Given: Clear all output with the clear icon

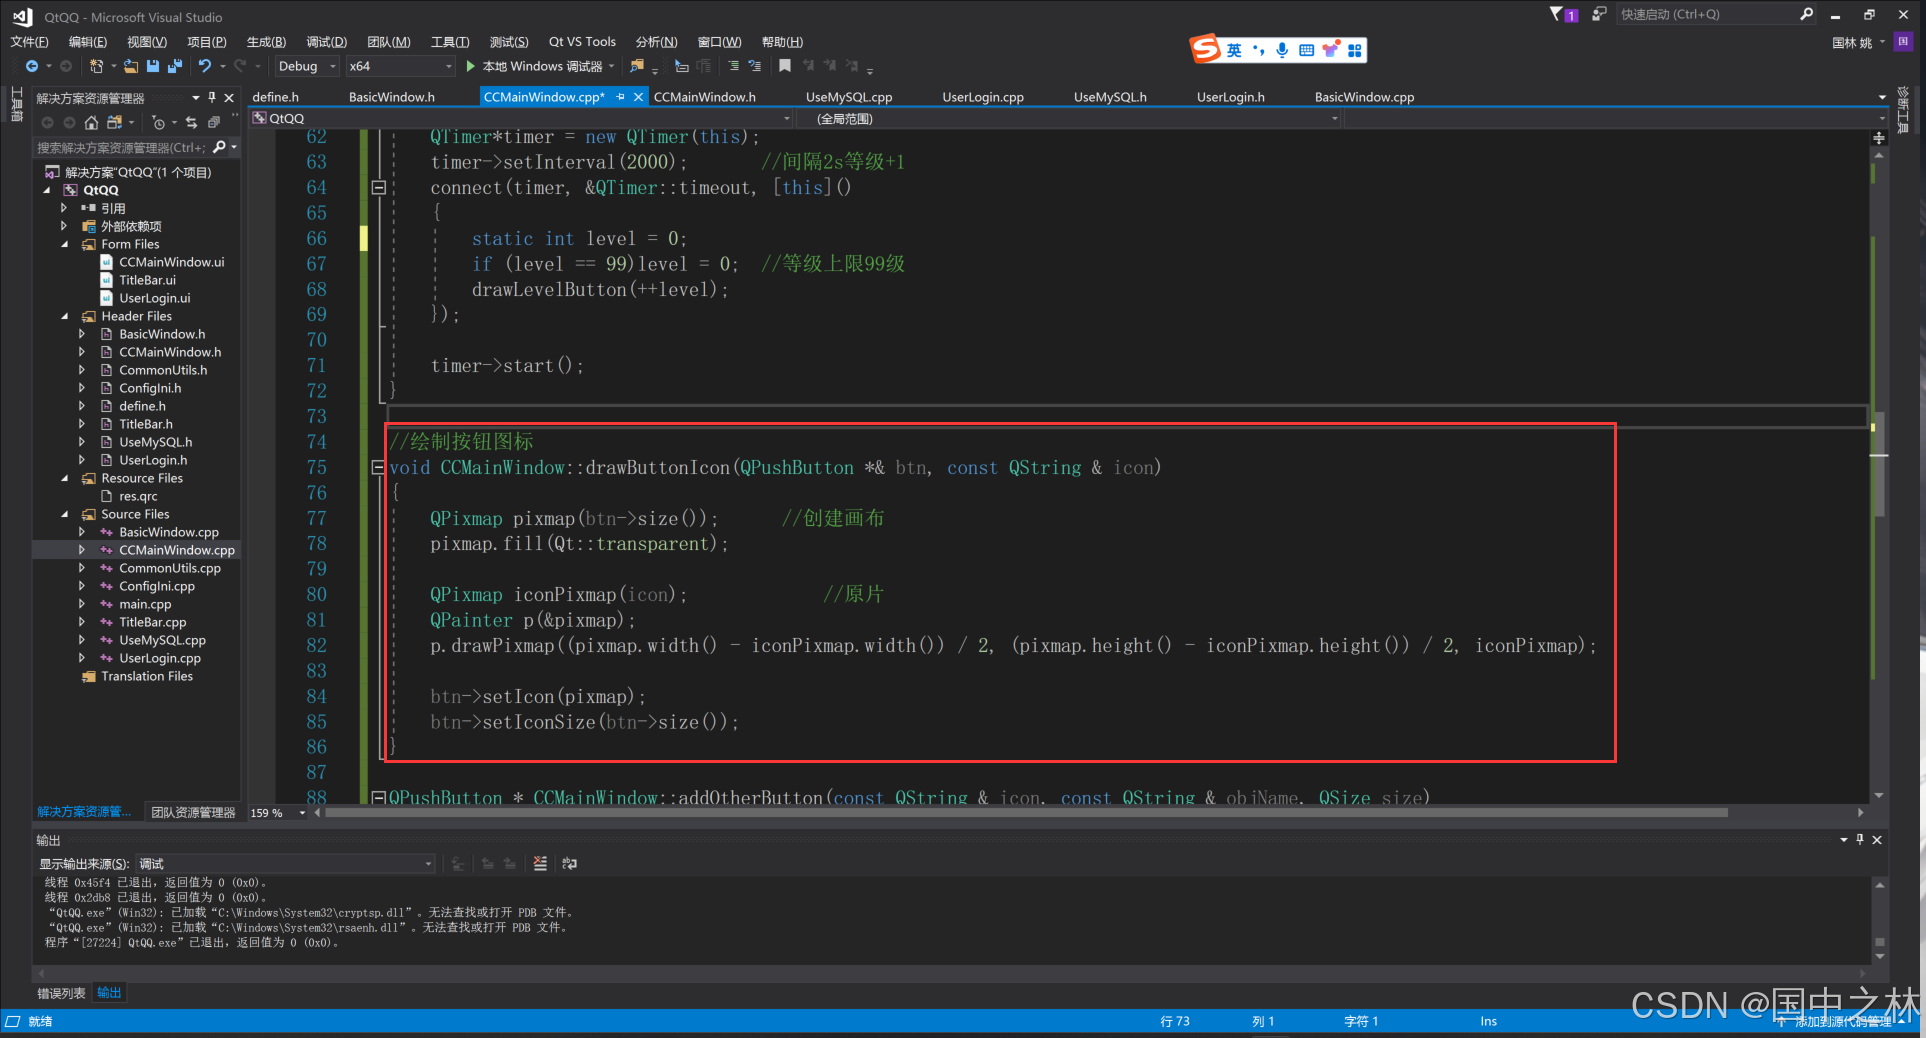Looking at the screenshot, I should click(540, 863).
